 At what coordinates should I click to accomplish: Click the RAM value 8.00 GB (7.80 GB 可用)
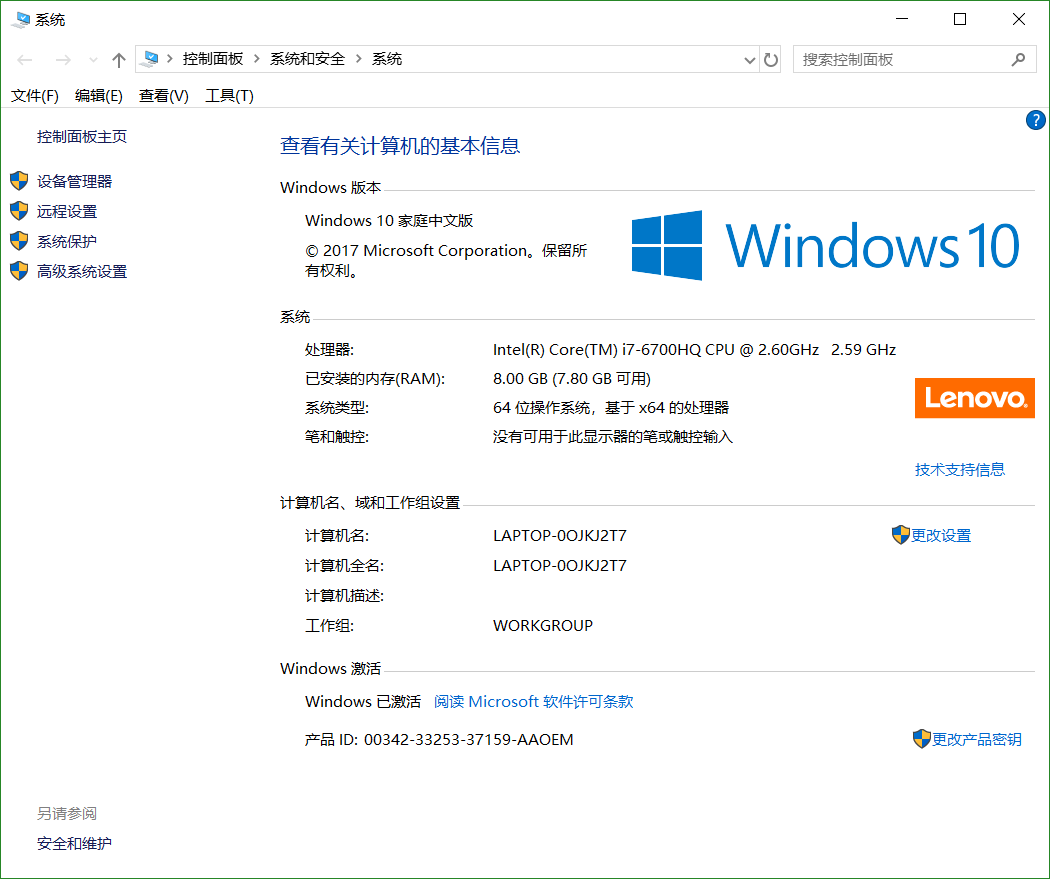[572, 379]
